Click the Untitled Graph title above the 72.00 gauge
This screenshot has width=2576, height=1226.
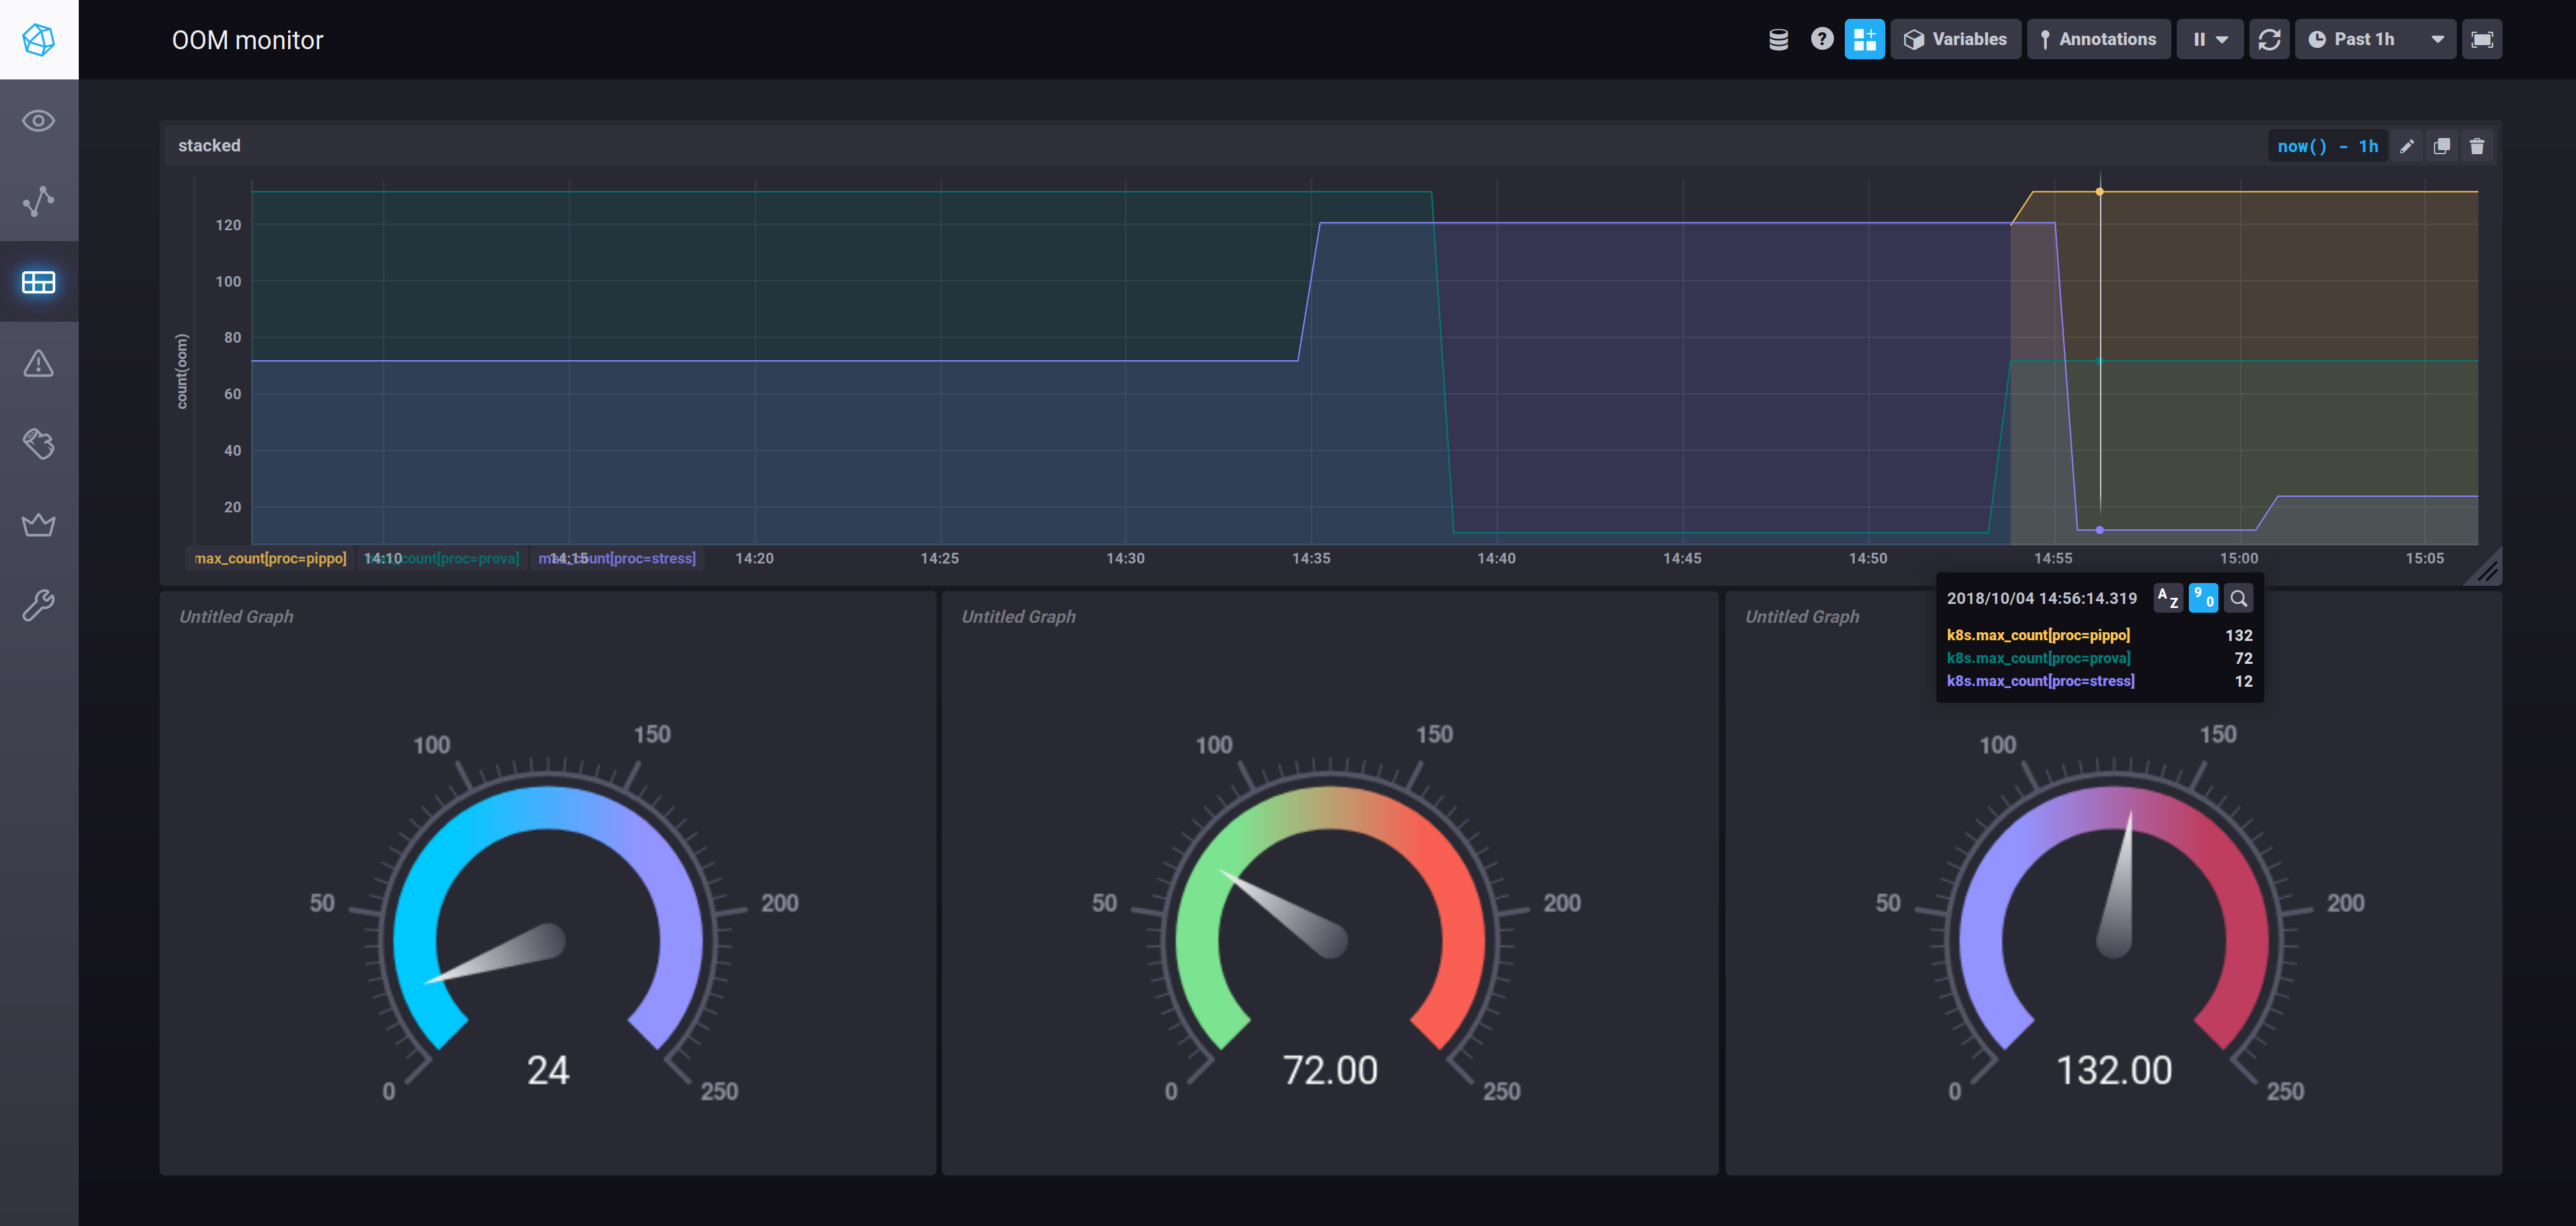[1018, 617]
